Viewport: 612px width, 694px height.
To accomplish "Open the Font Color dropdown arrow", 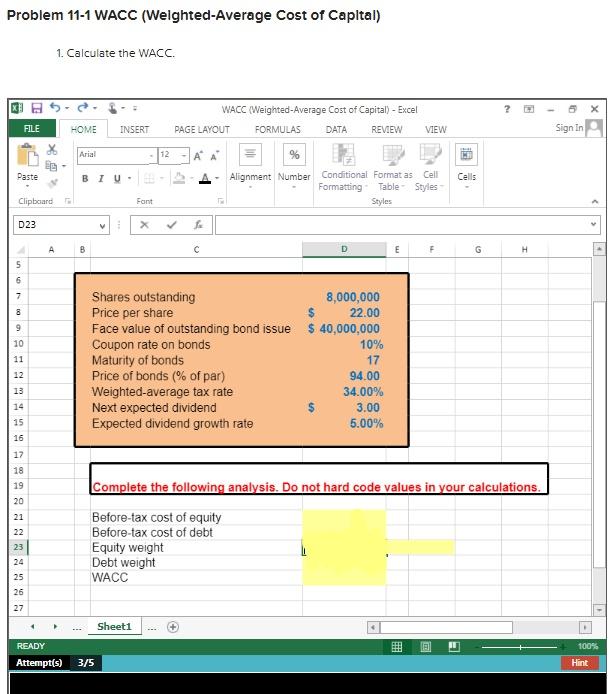I will pos(217,178).
